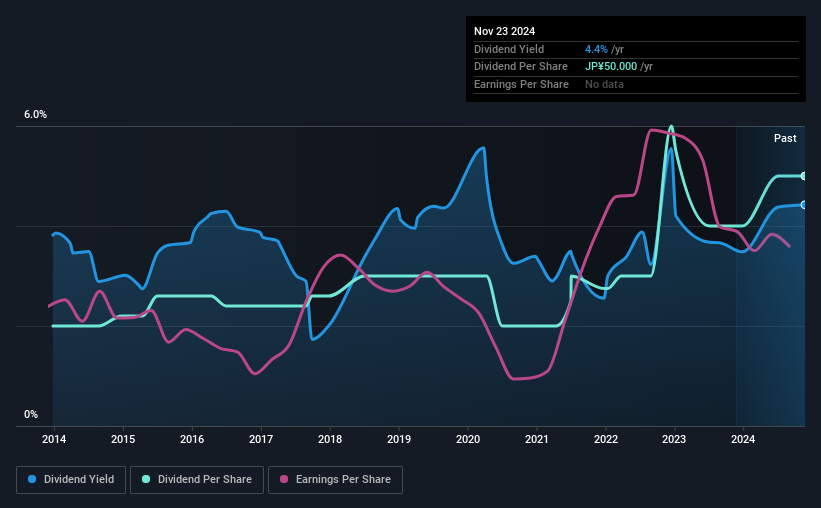Click the 2017 x-axis label

(261, 439)
